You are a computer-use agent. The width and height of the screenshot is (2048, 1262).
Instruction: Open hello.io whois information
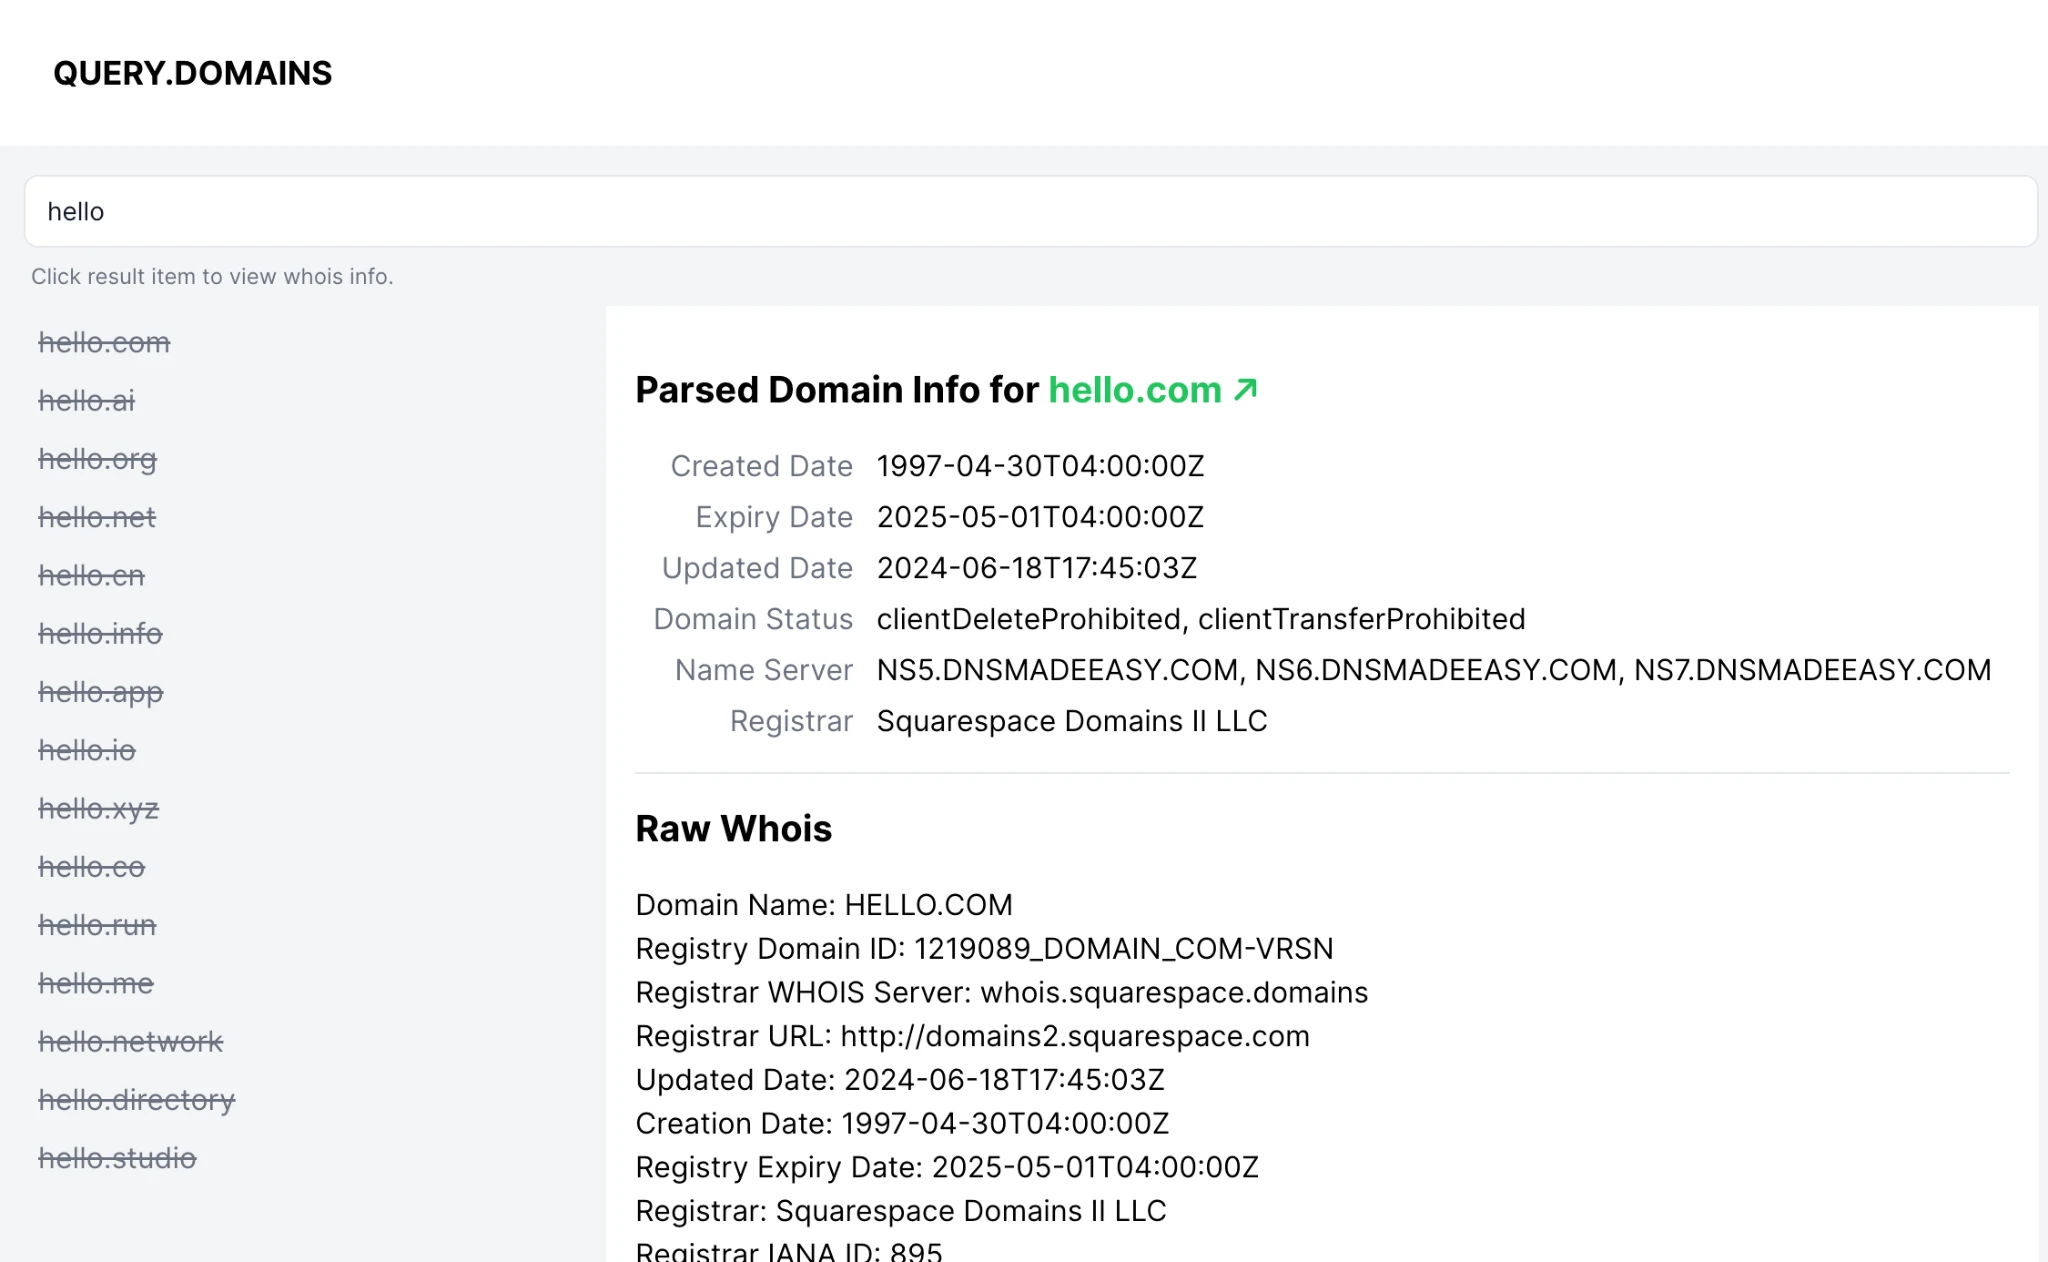(x=86, y=750)
